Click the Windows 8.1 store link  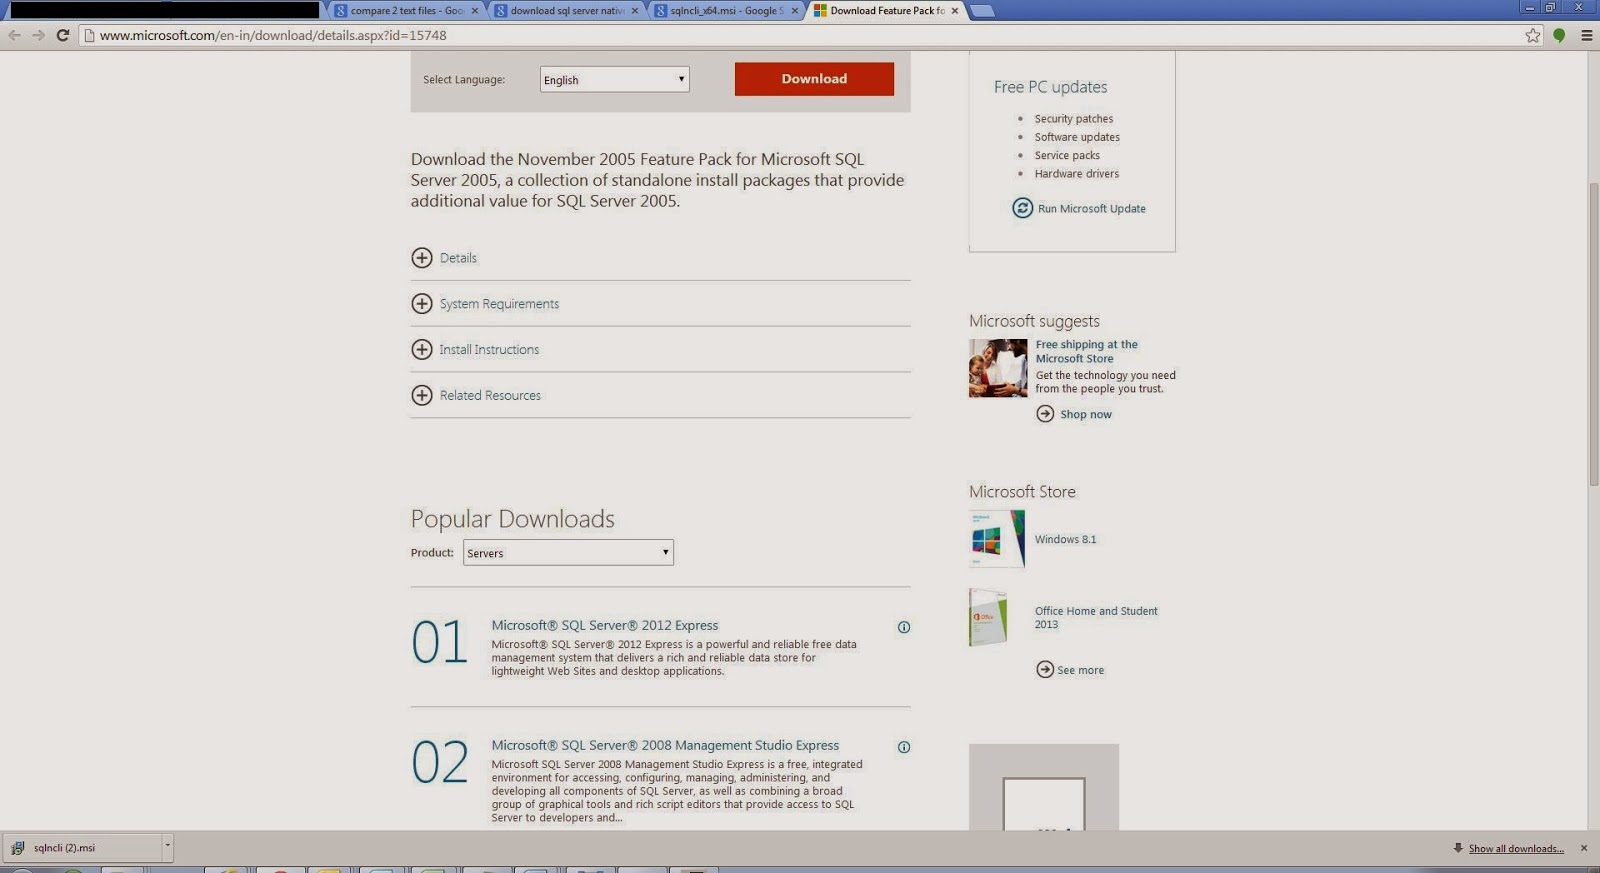point(1066,540)
